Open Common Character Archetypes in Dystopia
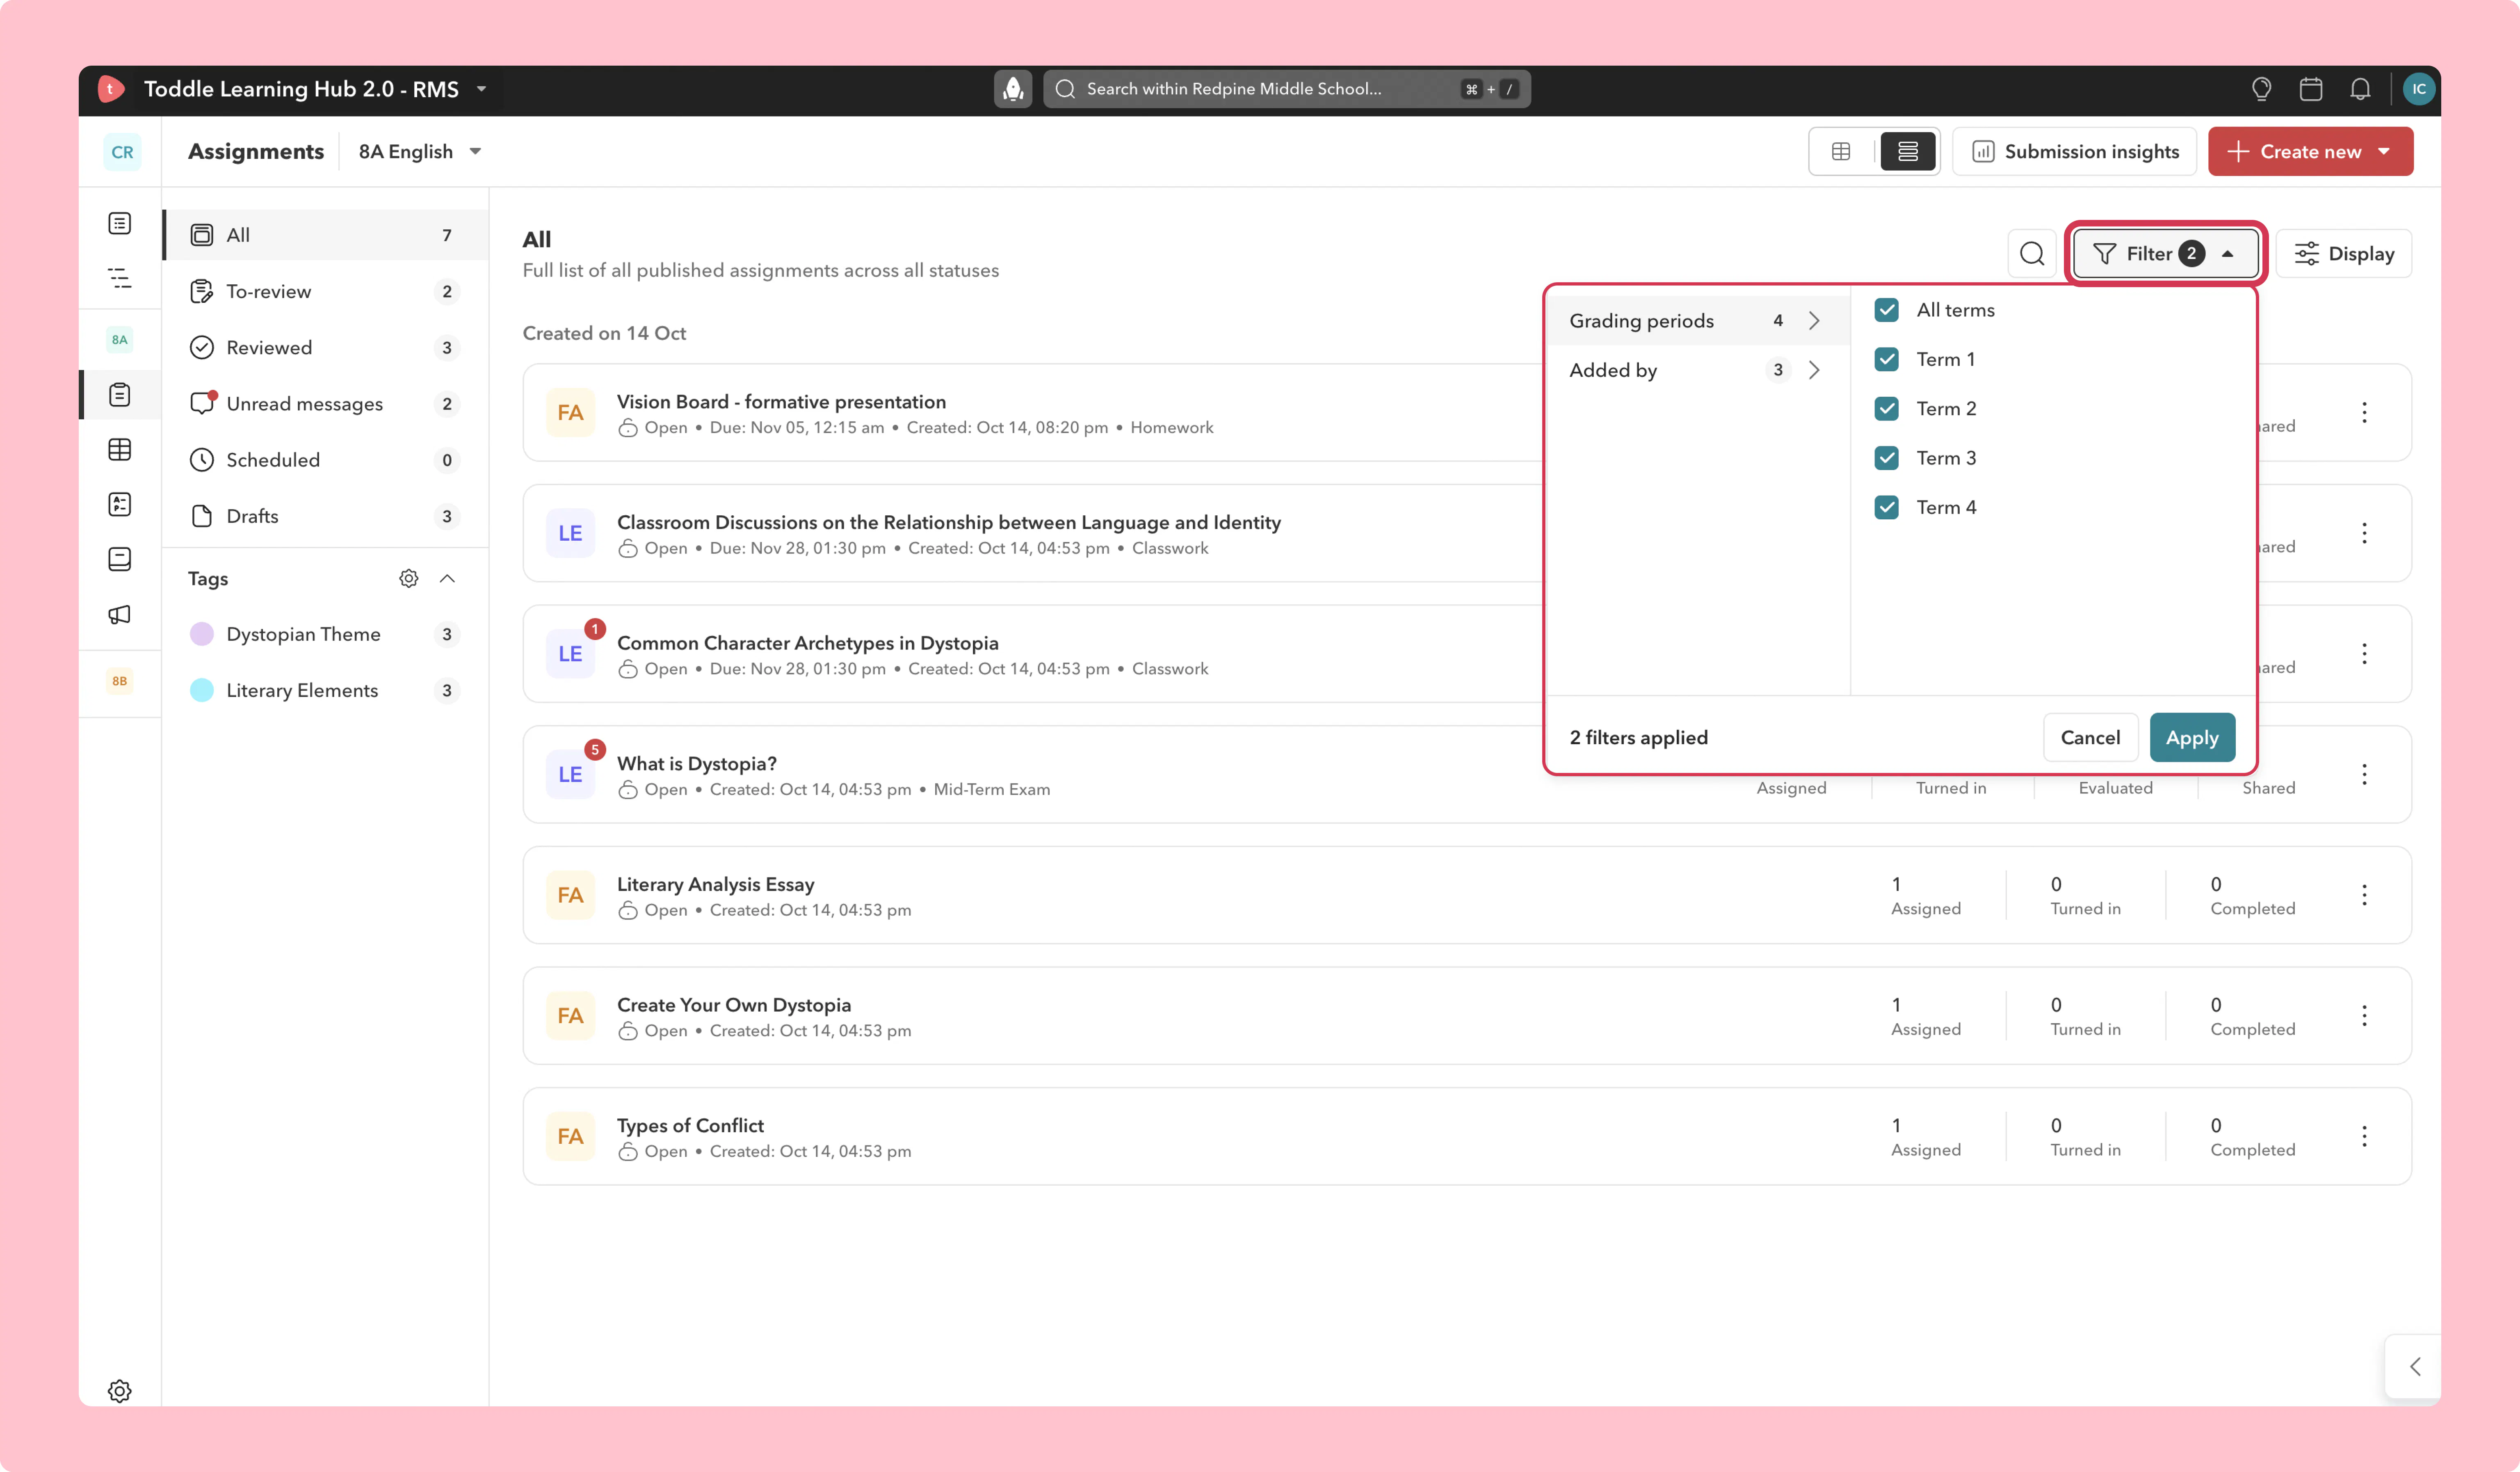Screen dimensions: 2520x1472 tap(808, 643)
